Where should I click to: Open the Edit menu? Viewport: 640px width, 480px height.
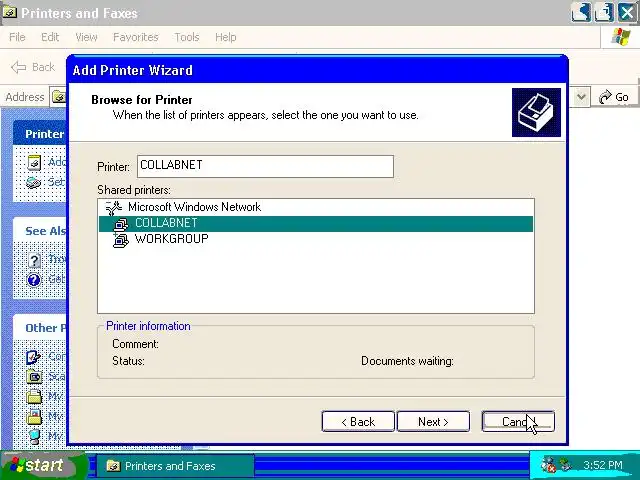click(x=50, y=37)
